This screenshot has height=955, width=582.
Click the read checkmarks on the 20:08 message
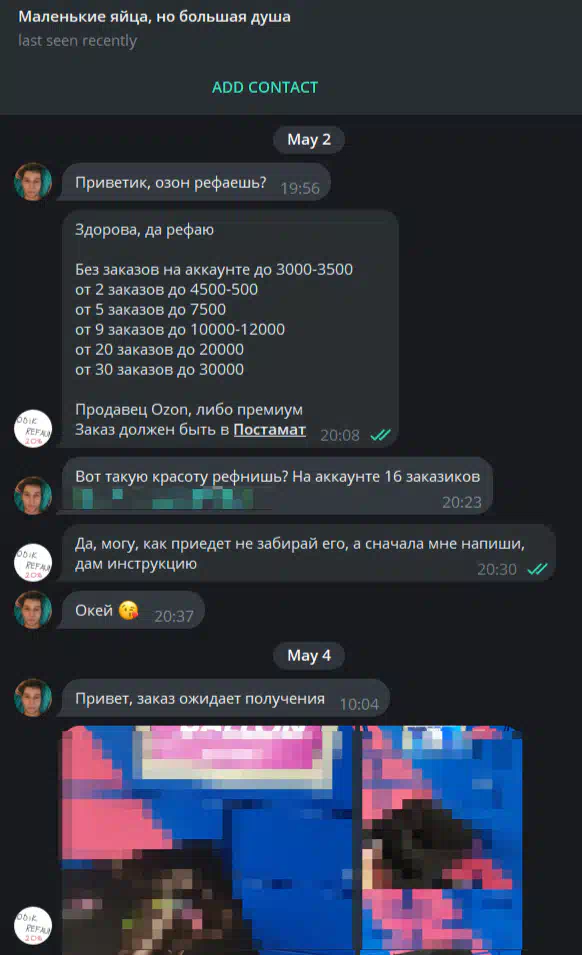coord(380,435)
